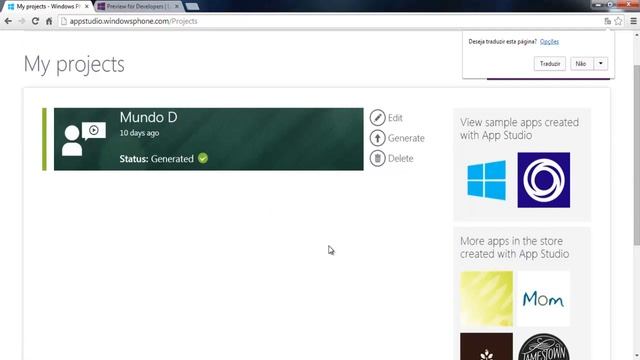Click the '10 days ago' text
Viewport: 640px width, 360px height.
pyautogui.click(x=139, y=133)
